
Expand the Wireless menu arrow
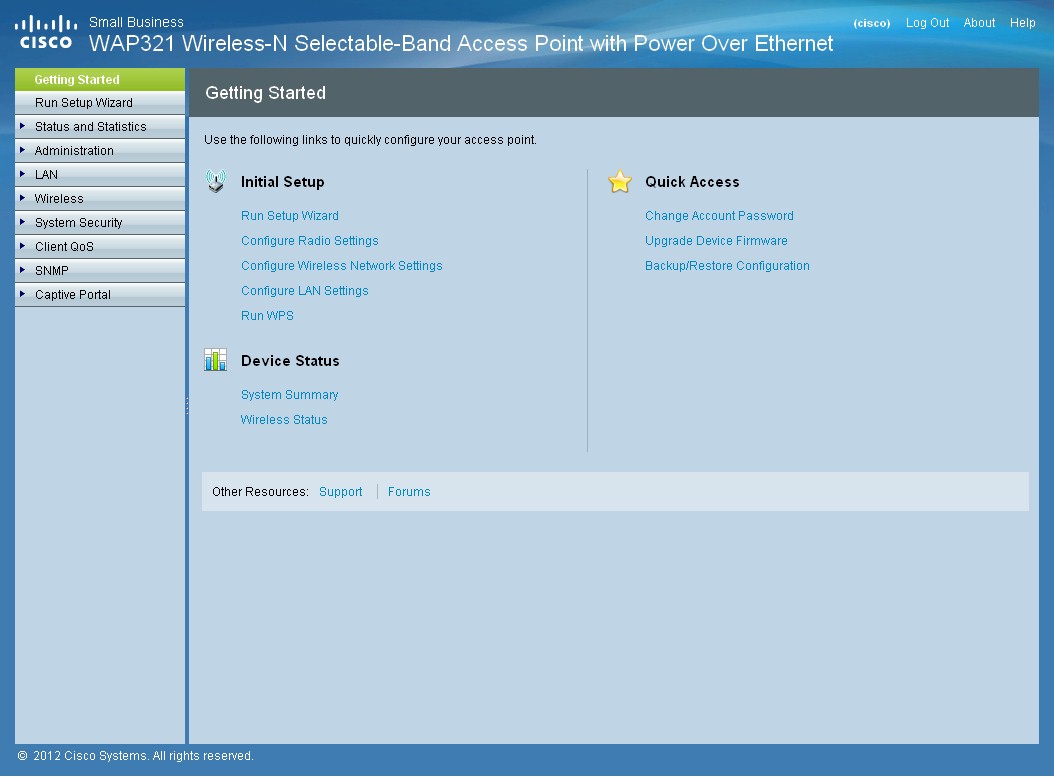tap(23, 198)
